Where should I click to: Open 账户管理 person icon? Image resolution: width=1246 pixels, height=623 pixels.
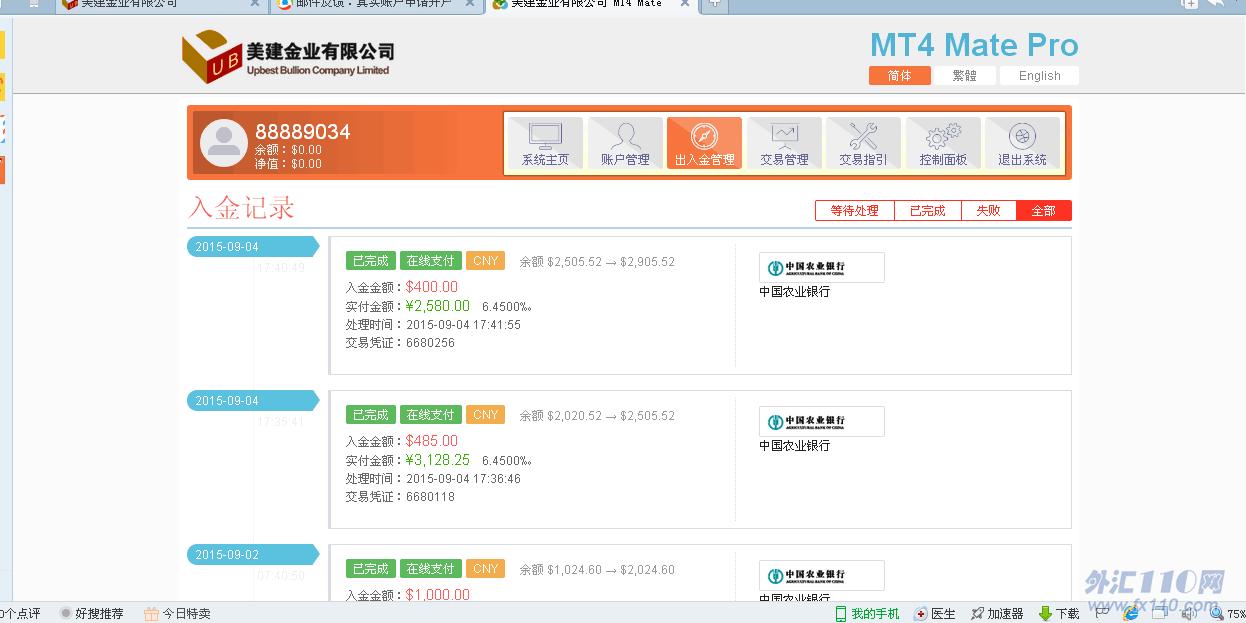click(x=625, y=143)
